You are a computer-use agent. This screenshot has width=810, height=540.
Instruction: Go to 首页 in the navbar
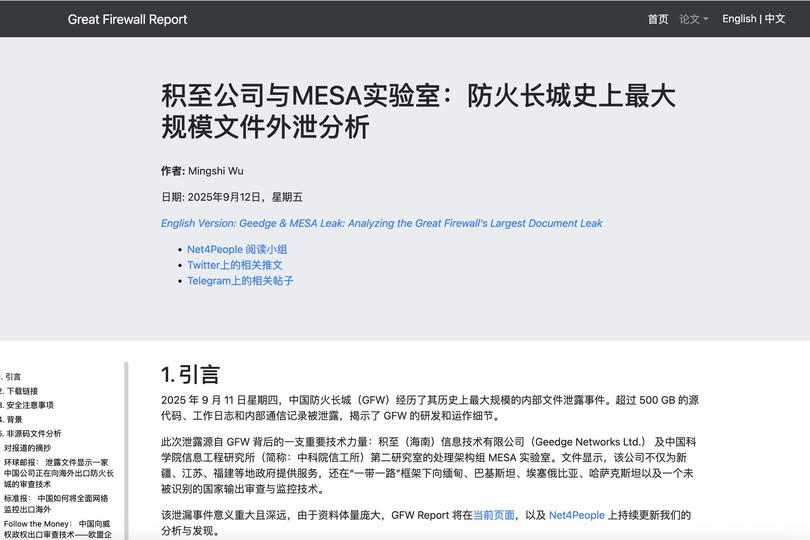[658, 19]
